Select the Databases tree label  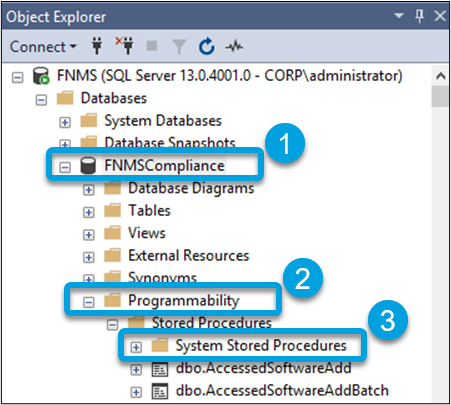pos(114,98)
